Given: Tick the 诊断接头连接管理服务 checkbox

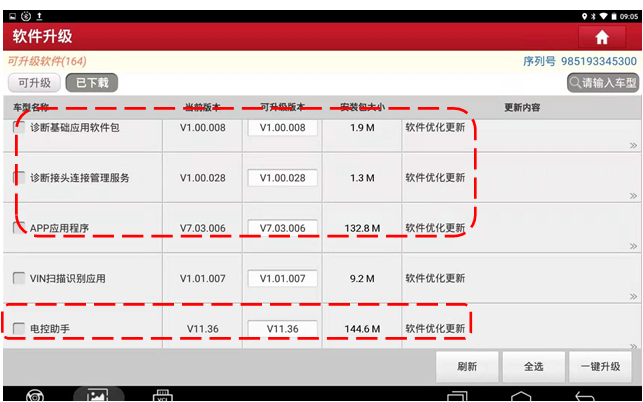Looking at the screenshot, I should 19,178.
